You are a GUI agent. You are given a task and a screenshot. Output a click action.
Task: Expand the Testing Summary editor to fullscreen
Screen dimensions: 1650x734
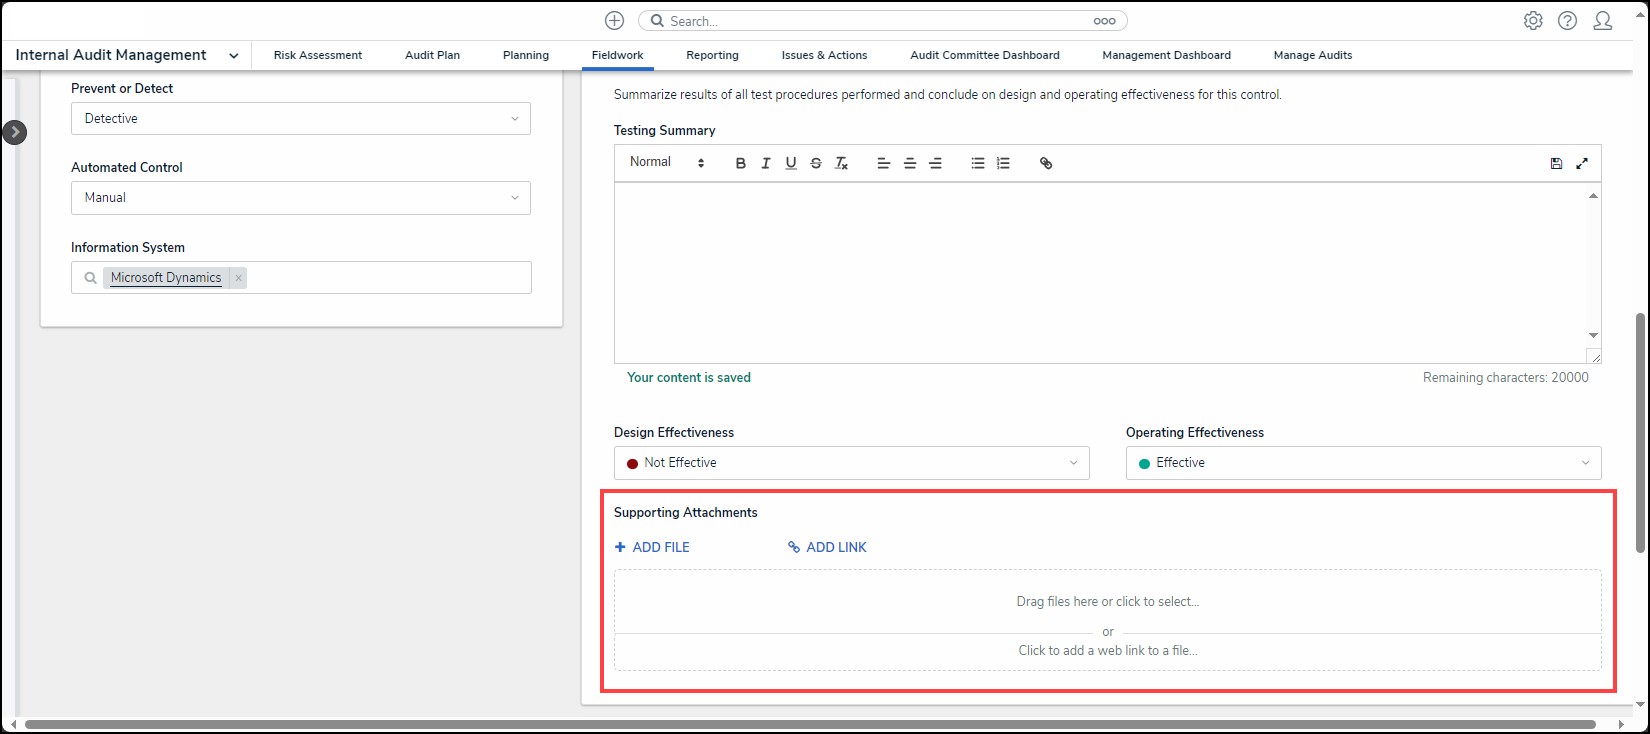[x=1582, y=163]
